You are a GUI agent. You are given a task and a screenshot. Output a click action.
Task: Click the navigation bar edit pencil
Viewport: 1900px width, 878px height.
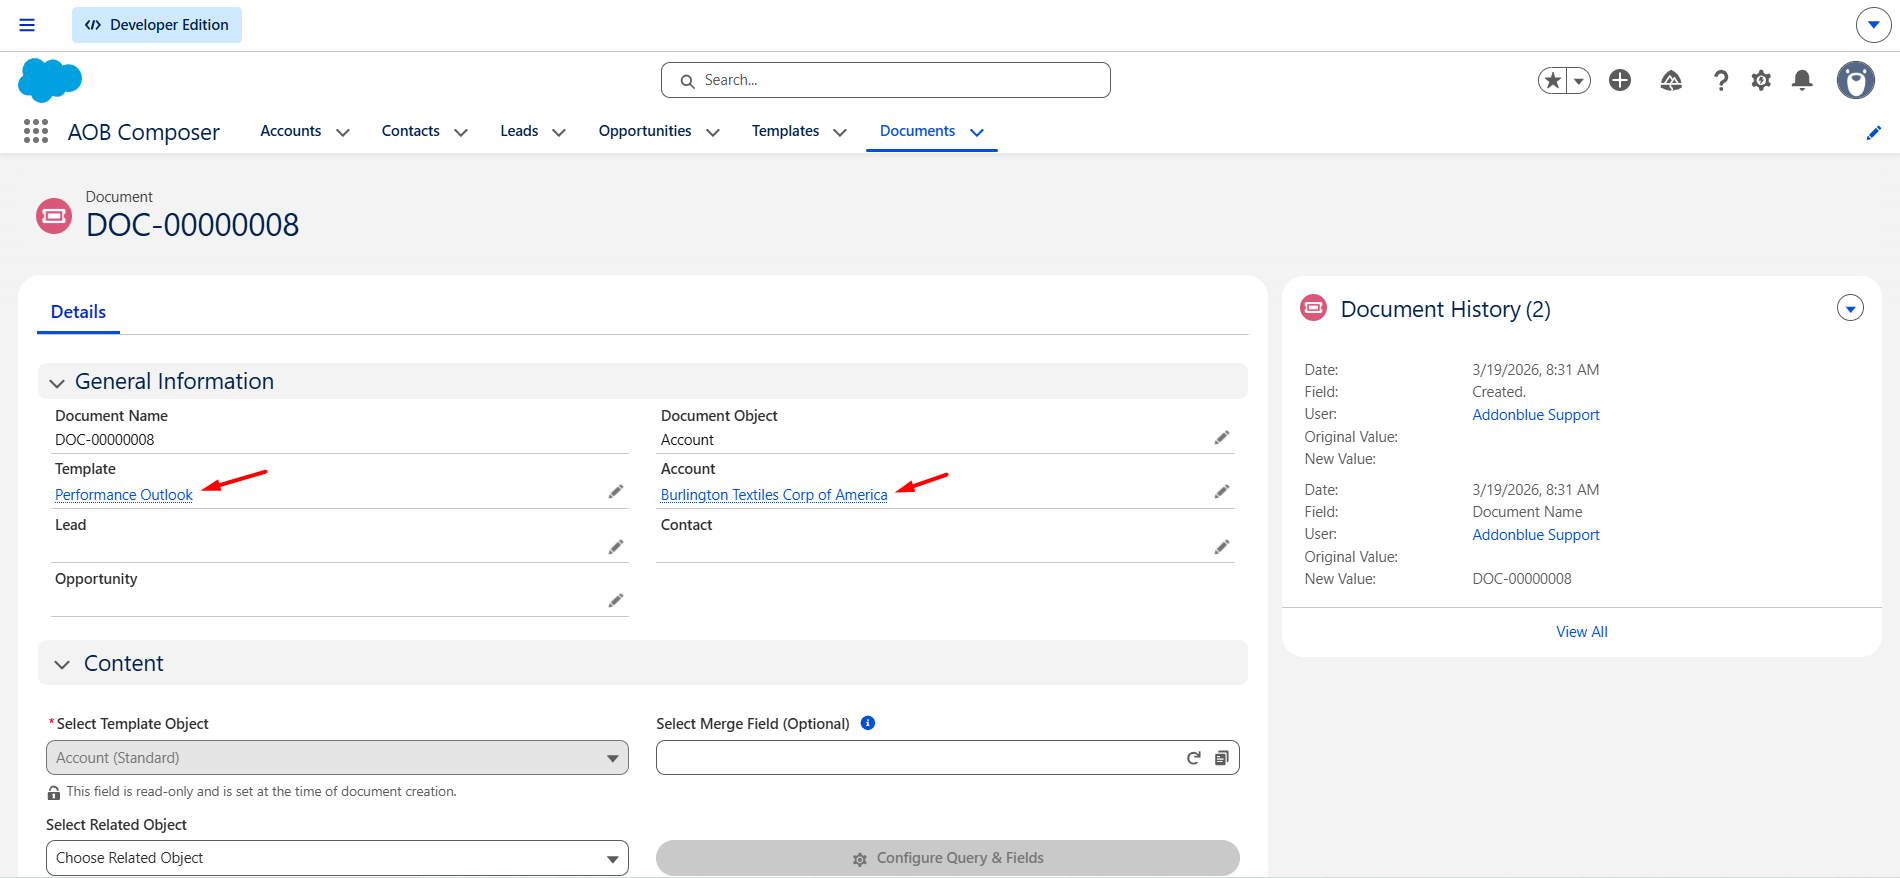[1874, 132]
